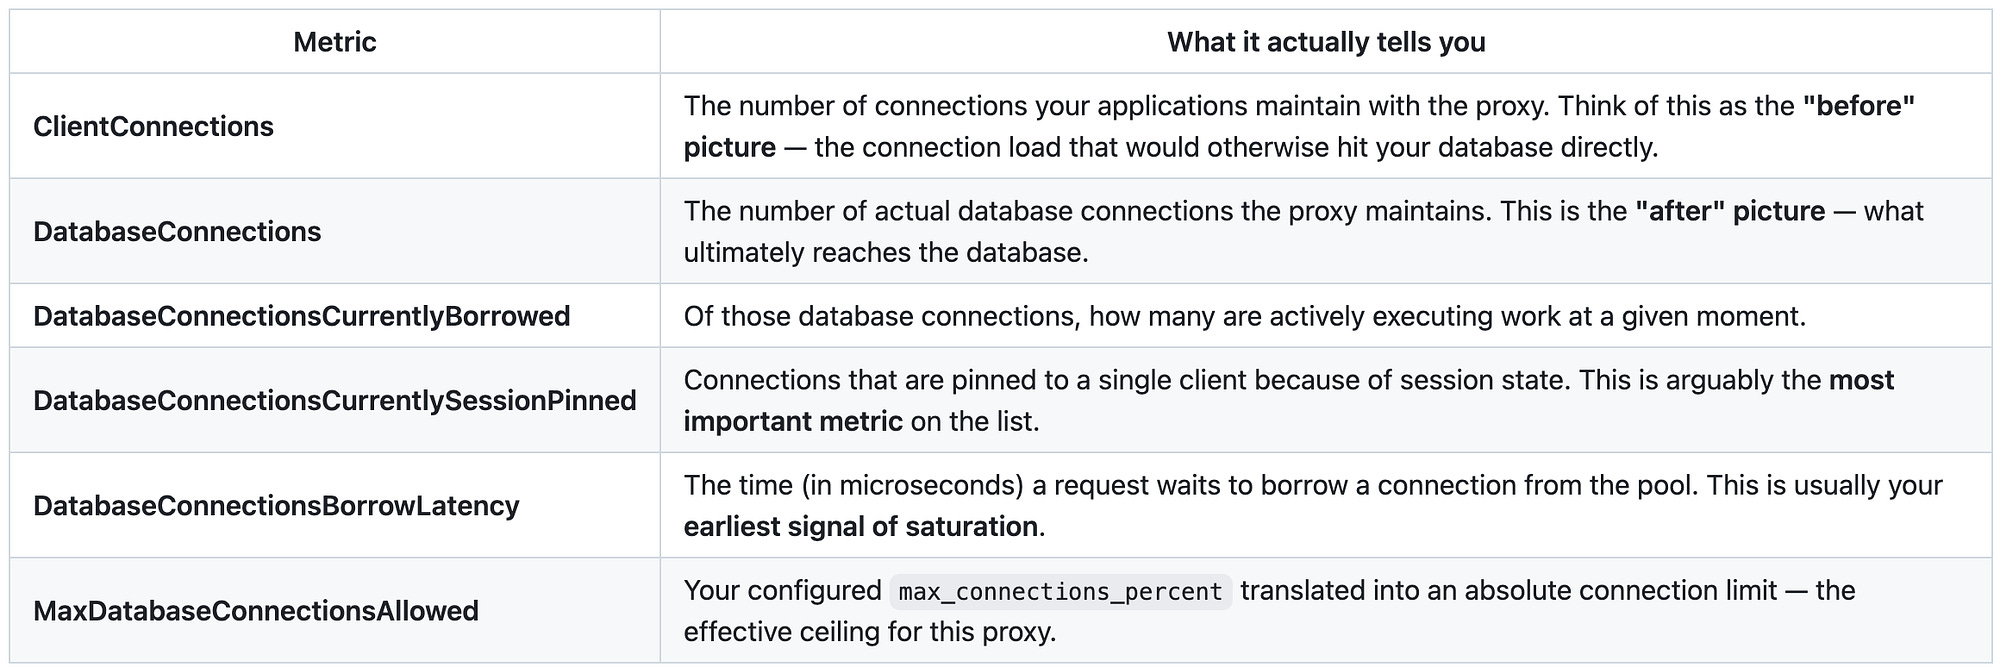Click the 'most important metric' bold text
The width and height of the screenshot is (2000, 672).
pos(1289,400)
